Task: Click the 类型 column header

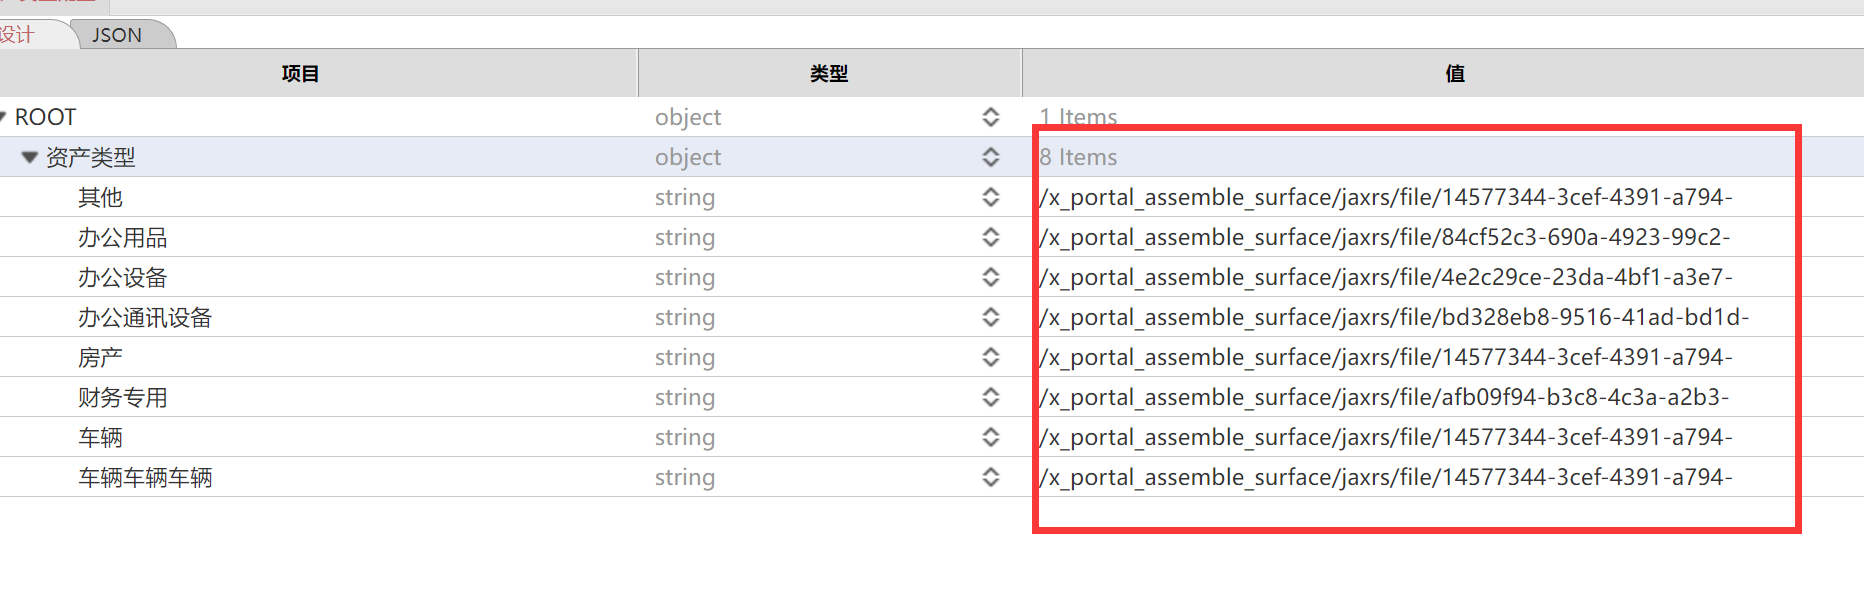Action: [x=829, y=73]
